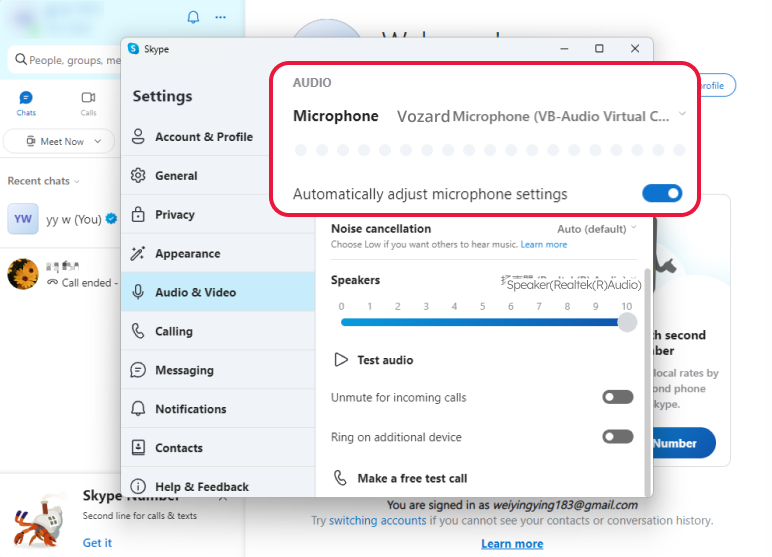Open the Speakers device dropdown
772x557 pixels.
tap(571, 283)
